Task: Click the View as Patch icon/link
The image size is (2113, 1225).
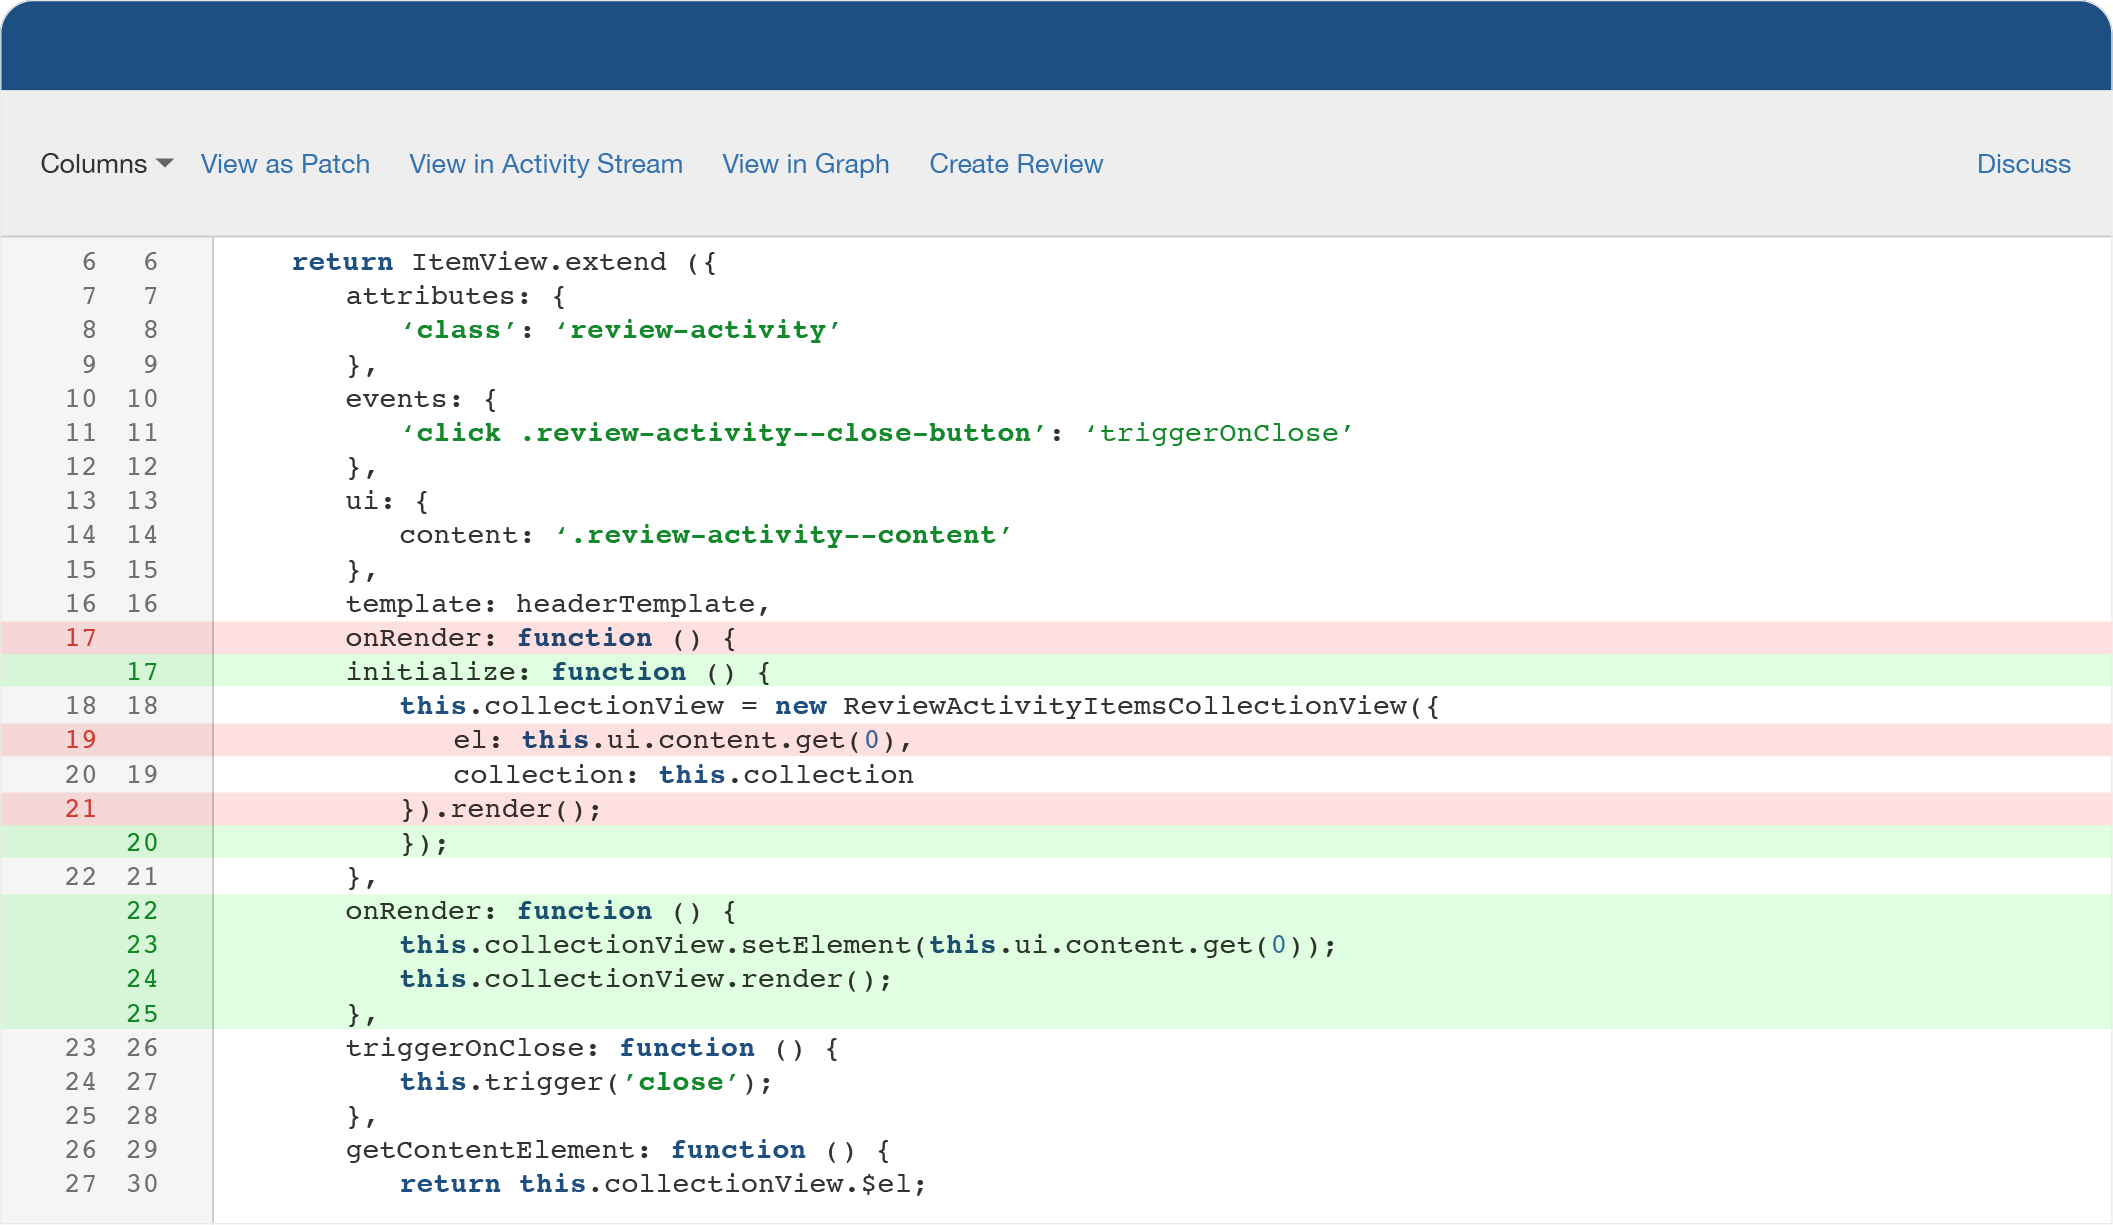Action: pos(286,162)
